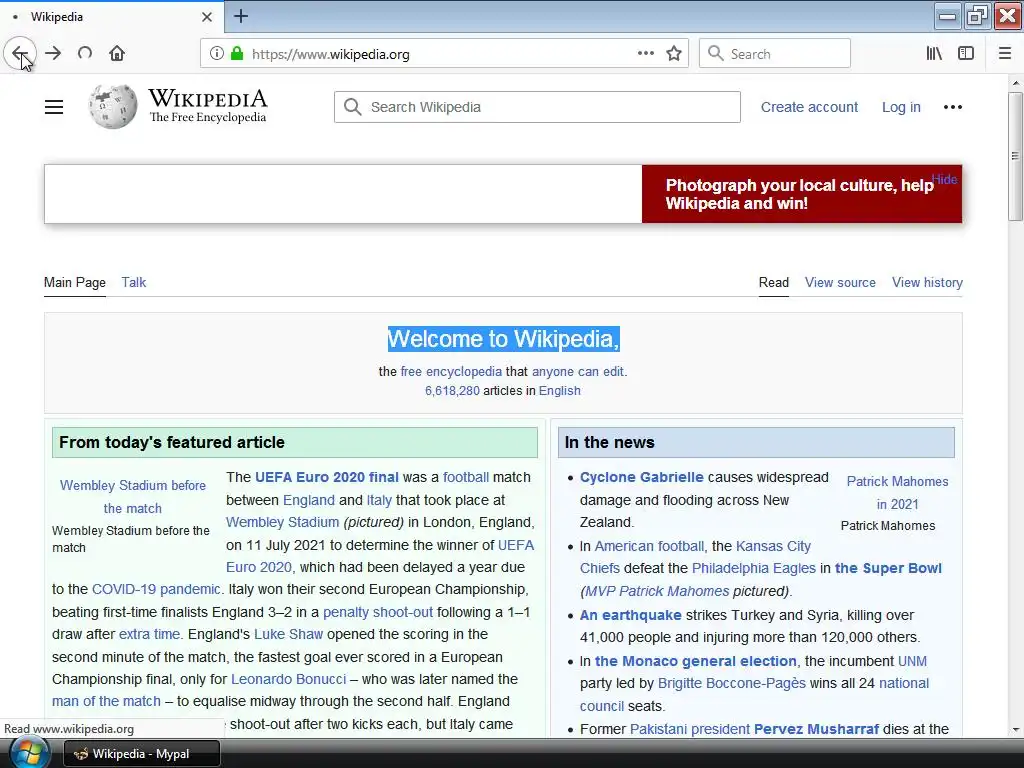The height and width of the screenshot is (768, 1024).
Task: Open Philadelphia Eagles link
Action: coord(754,568)
